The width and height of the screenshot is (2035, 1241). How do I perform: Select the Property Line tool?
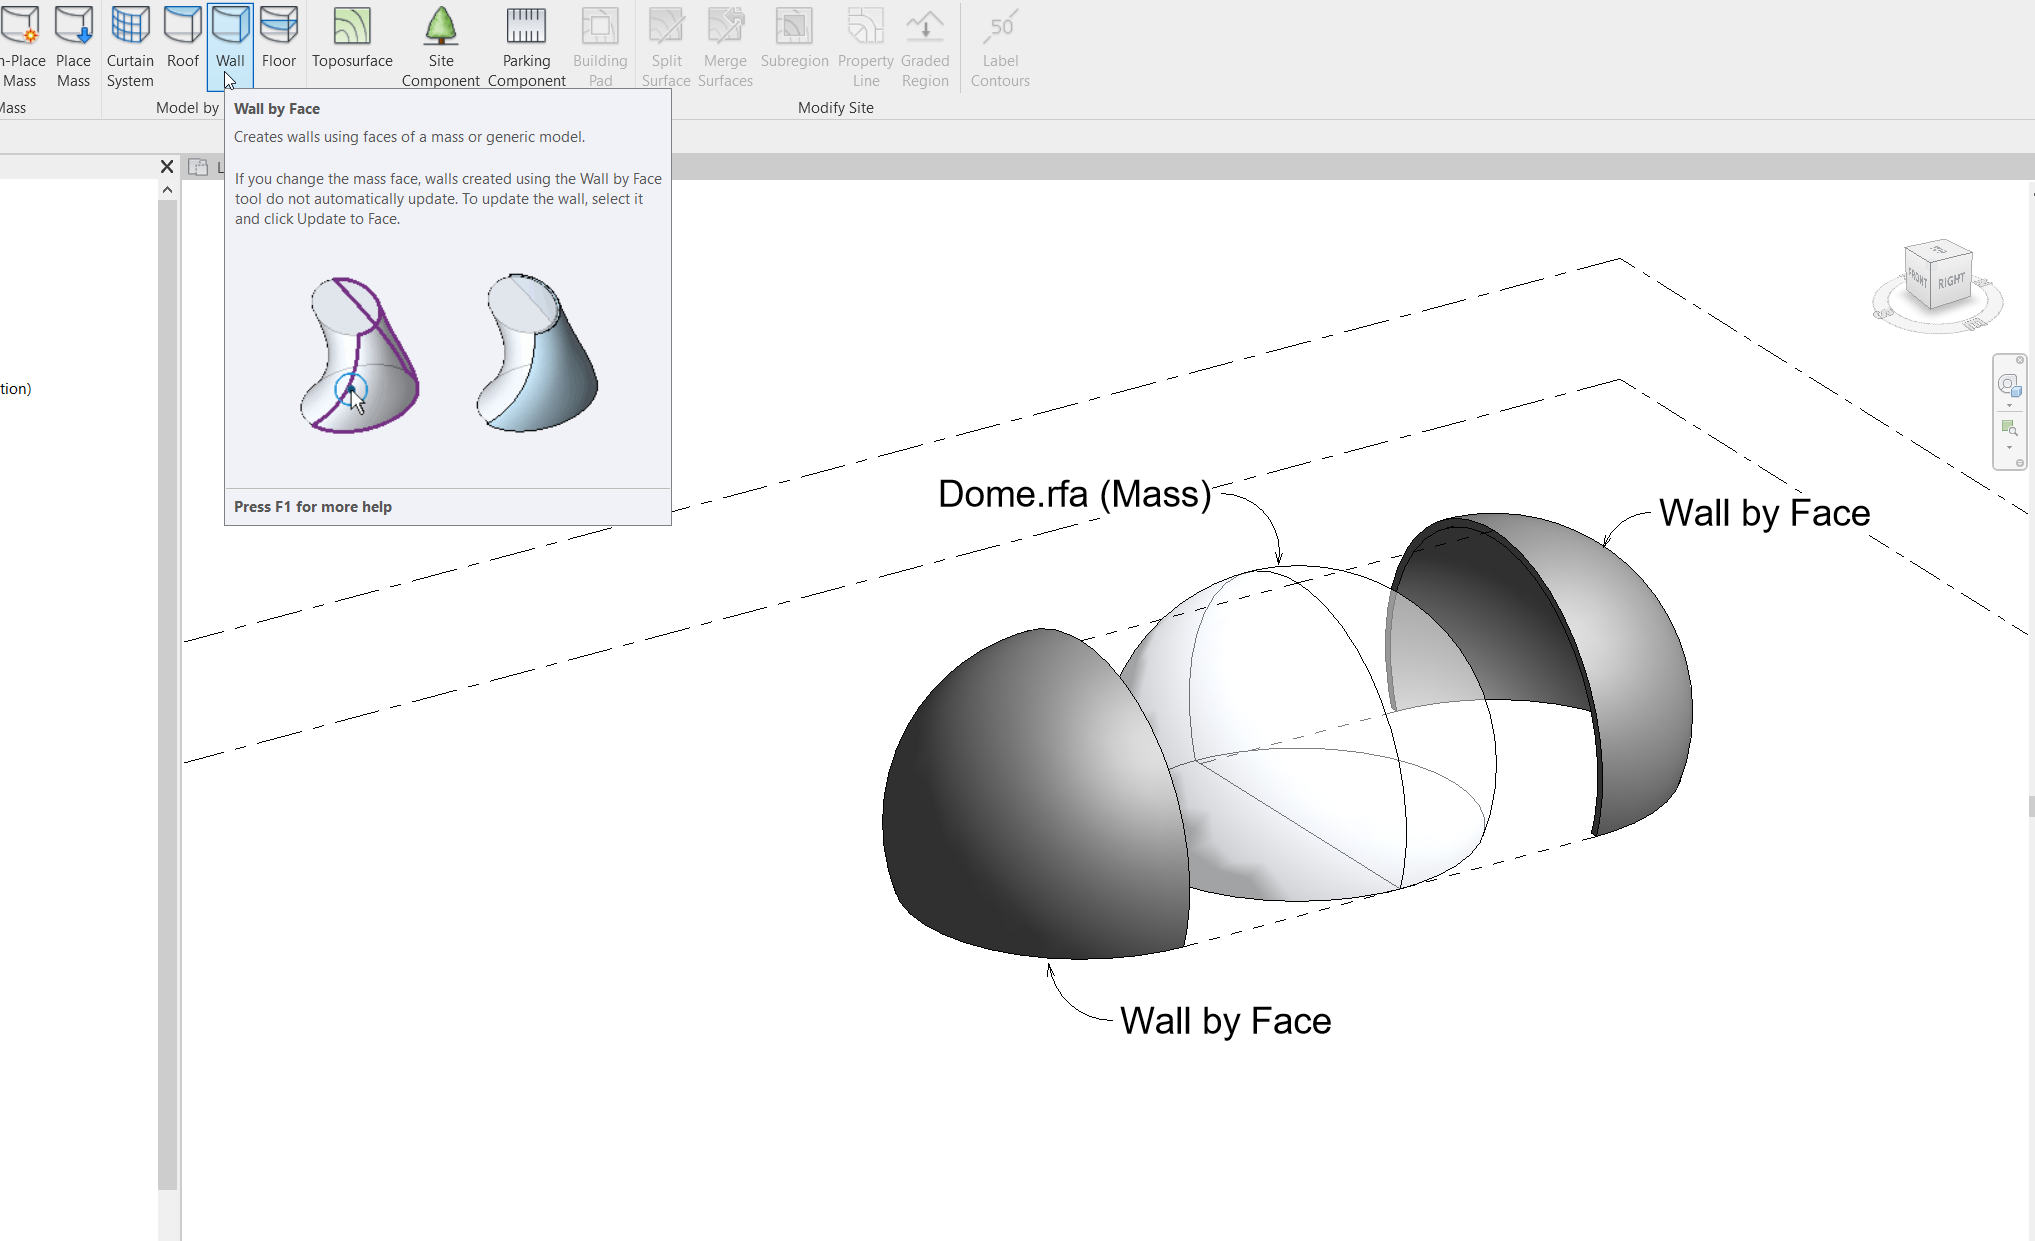[865, 45]
